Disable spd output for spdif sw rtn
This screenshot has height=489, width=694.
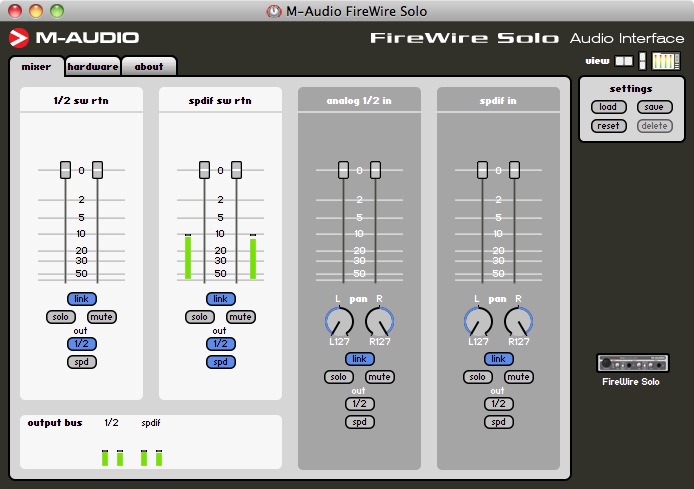220,362
